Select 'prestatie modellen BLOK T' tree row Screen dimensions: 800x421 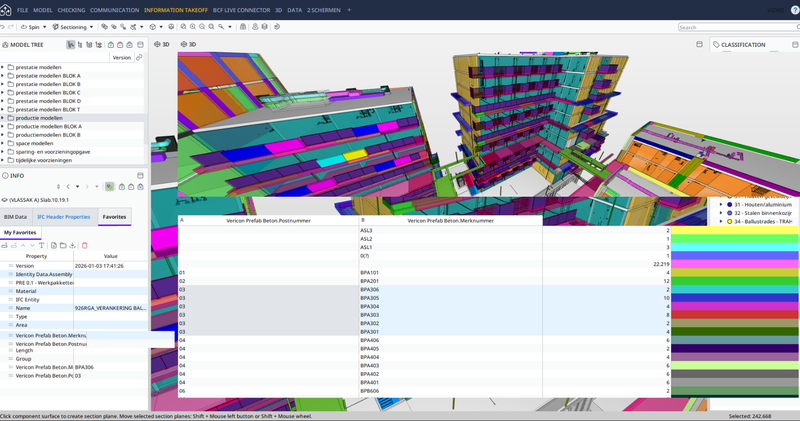(72, 109)
